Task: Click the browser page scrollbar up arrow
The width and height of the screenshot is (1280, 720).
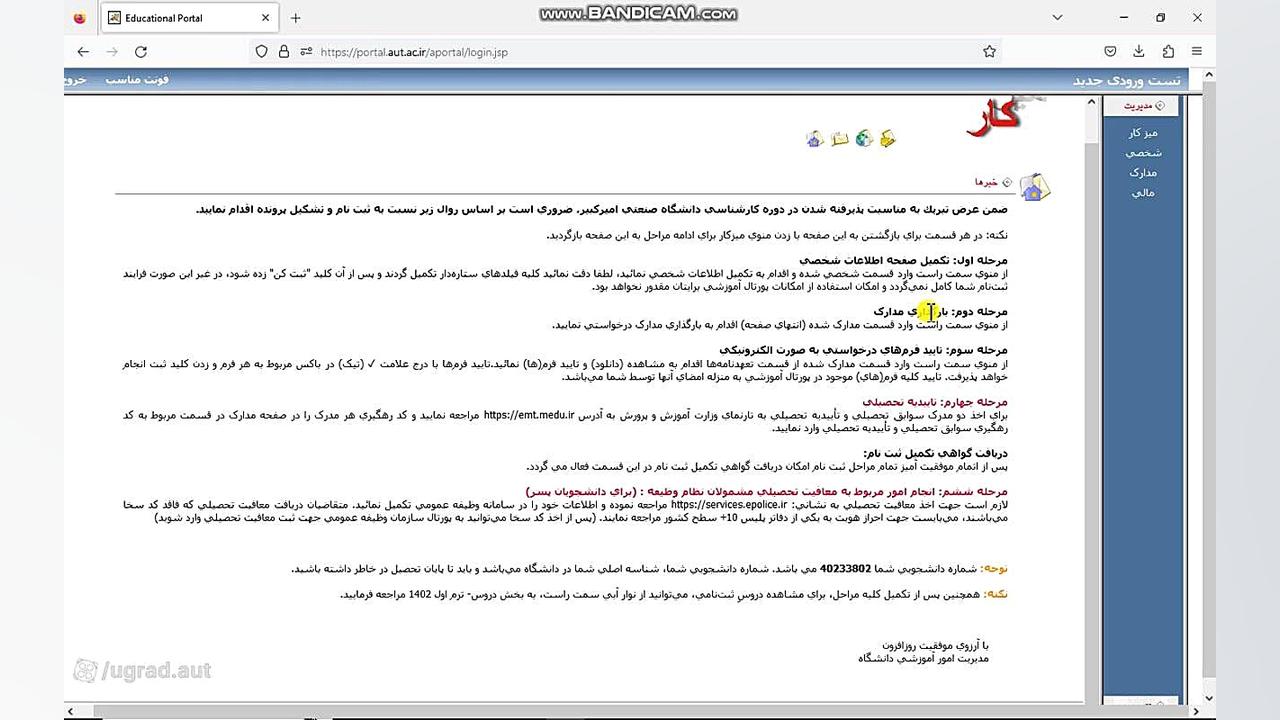Action: [x=1210, y=75]
